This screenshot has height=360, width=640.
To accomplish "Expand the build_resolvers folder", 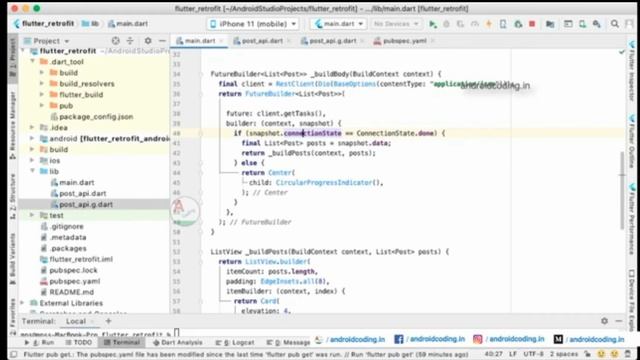I will [x=42, y=84].
